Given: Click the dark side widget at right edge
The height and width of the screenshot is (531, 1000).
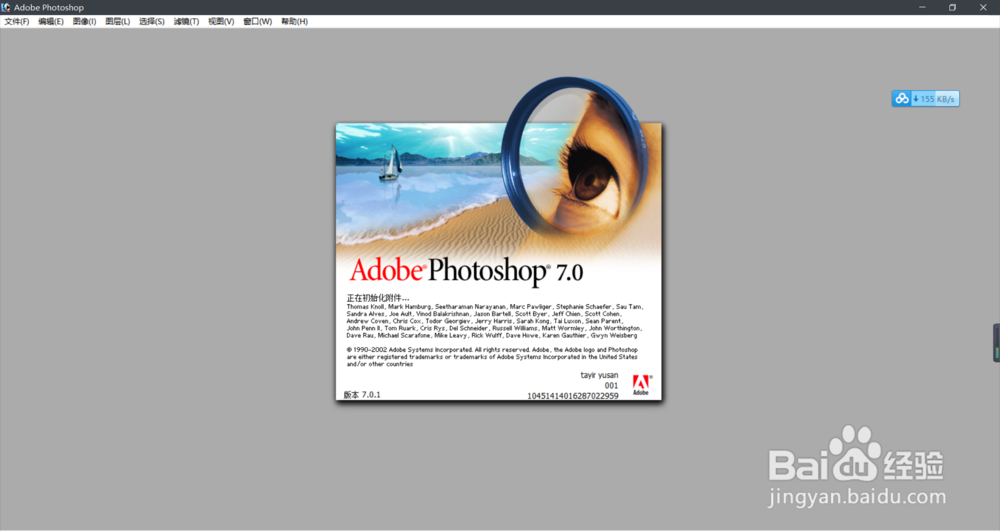Looking at the screenshot, I should point(996,343).
